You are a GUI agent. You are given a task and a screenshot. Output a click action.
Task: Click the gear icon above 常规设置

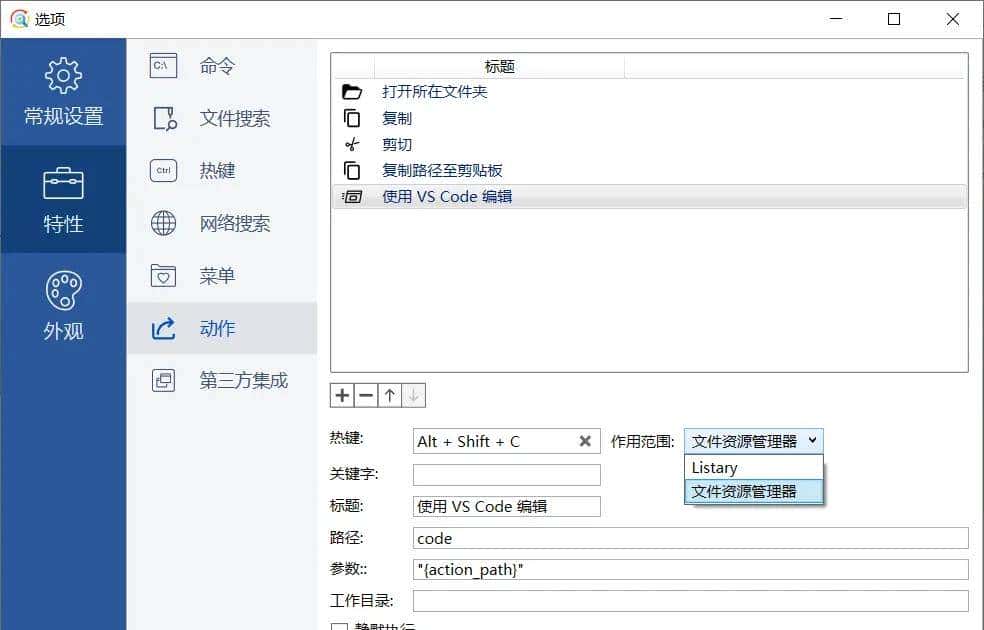63,75
